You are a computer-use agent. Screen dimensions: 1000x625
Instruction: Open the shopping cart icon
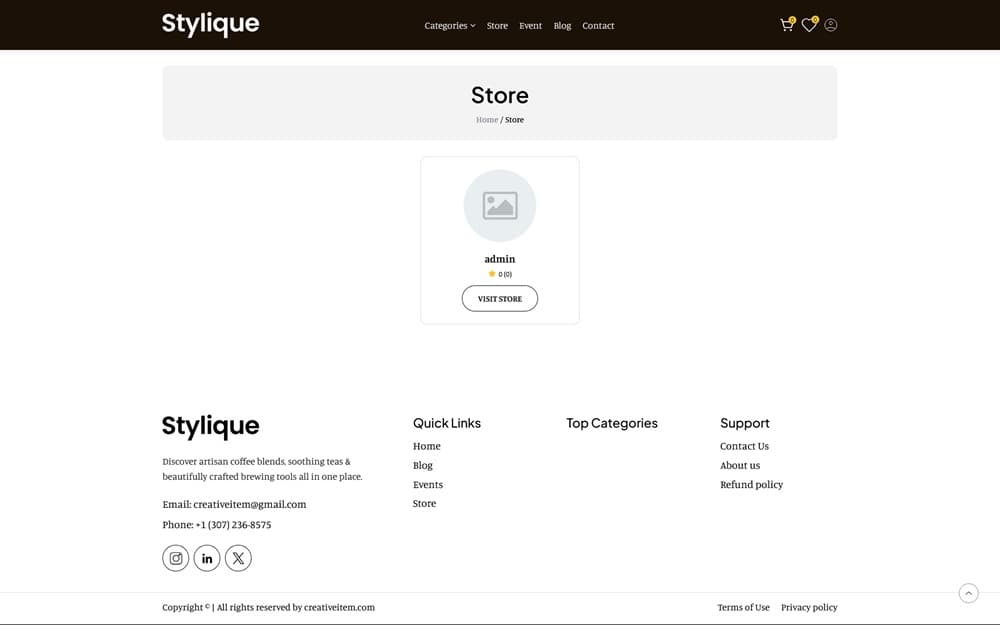pos(787,25)
